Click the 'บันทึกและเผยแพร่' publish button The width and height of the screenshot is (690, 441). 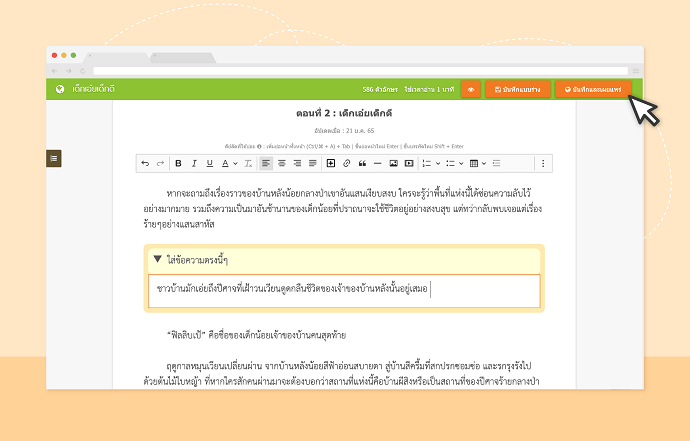593,89
